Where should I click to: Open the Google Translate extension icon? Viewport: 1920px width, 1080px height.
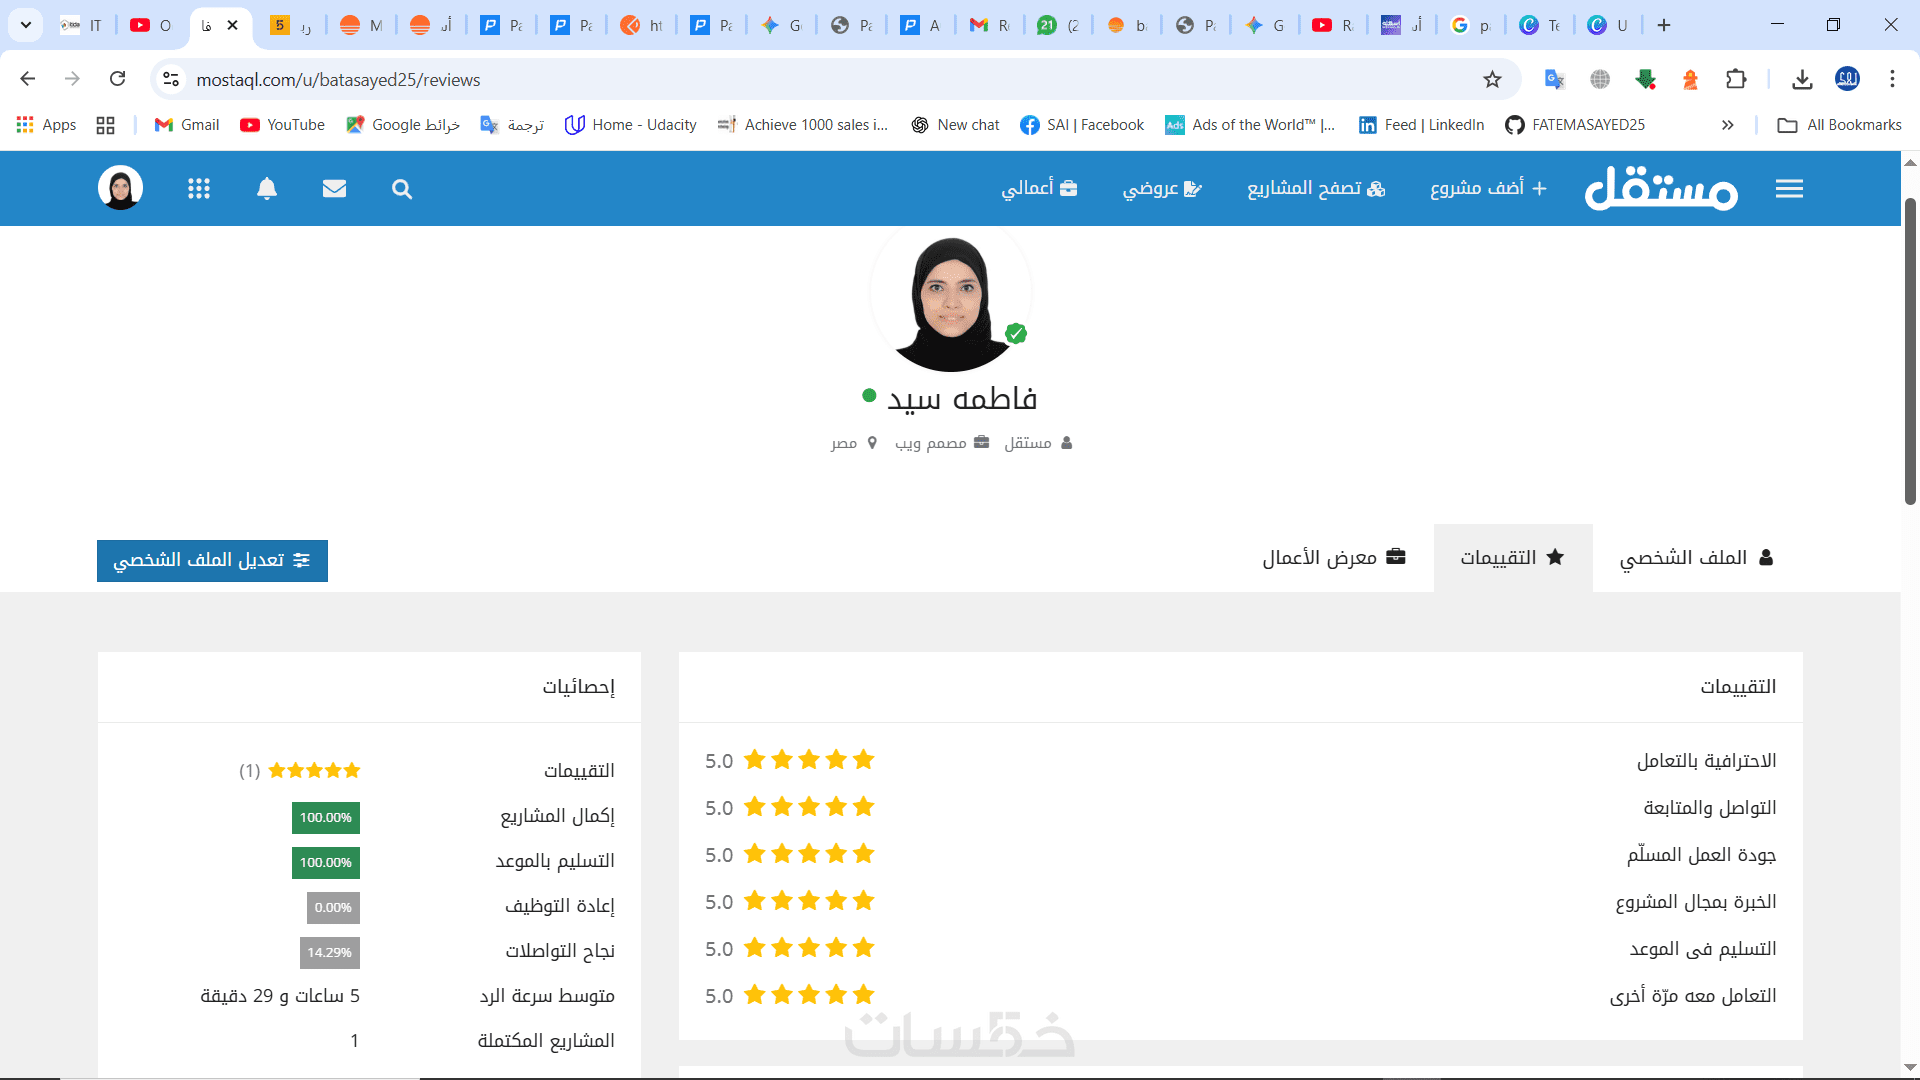pos(1554,80)
